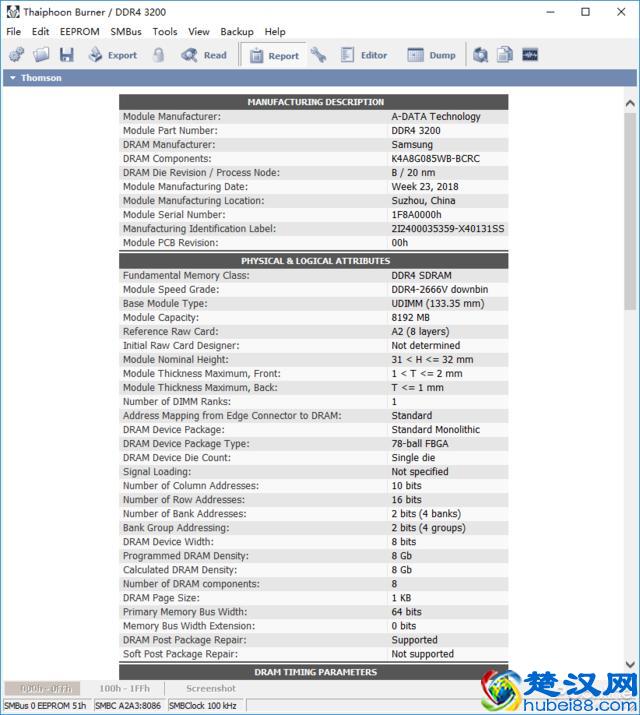Screen dimensions: 640x715
Task: Click the magnifier chip icon in toolbar
Action: 481,55
